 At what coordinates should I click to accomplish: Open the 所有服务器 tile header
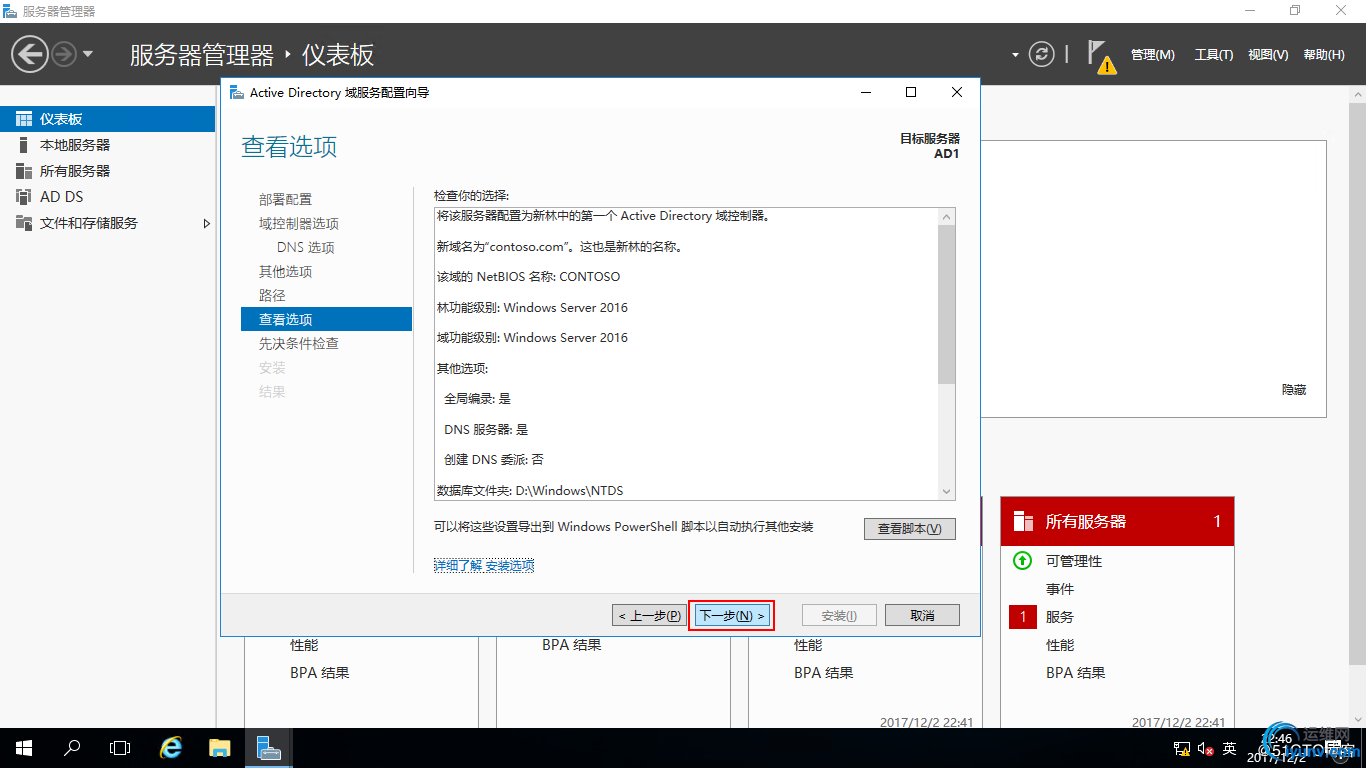(x=1117, y=521)
